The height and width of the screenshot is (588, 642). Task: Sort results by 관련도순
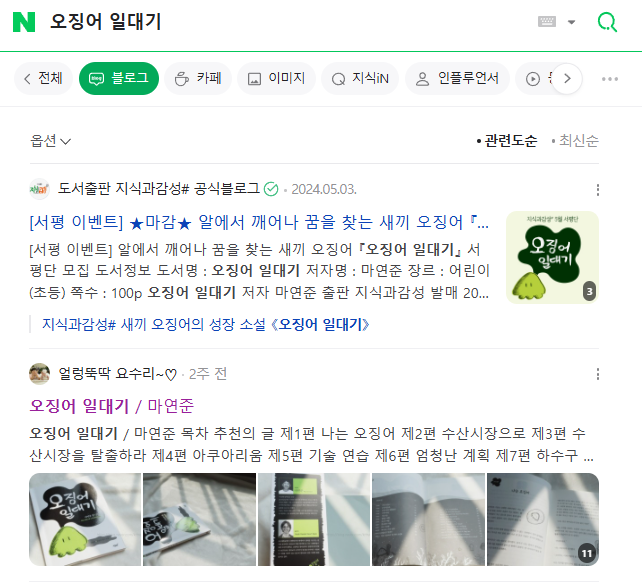(506, 141)
